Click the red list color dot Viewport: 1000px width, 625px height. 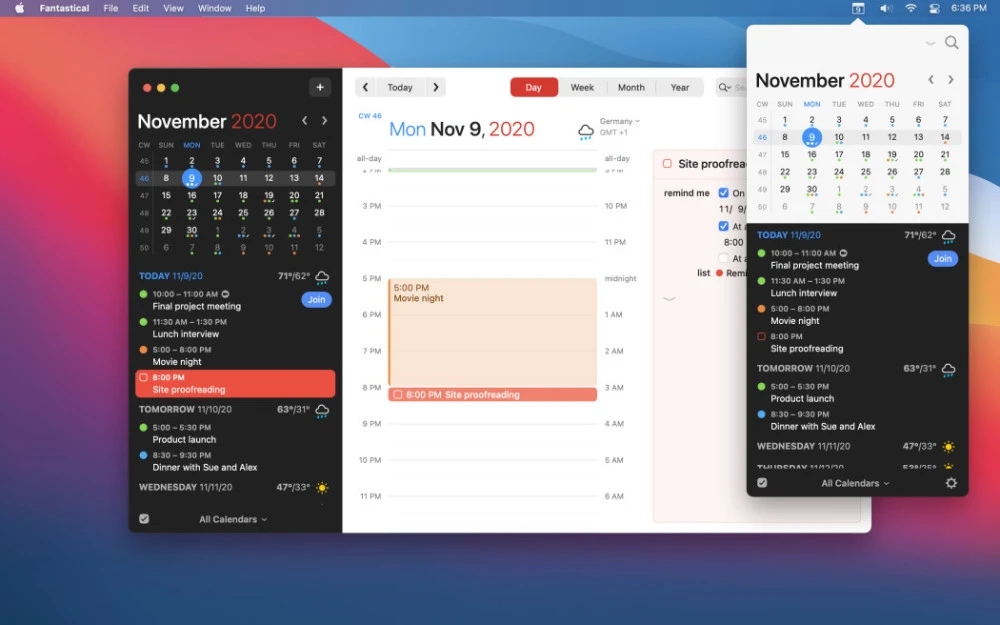click(x=719, y=273)
